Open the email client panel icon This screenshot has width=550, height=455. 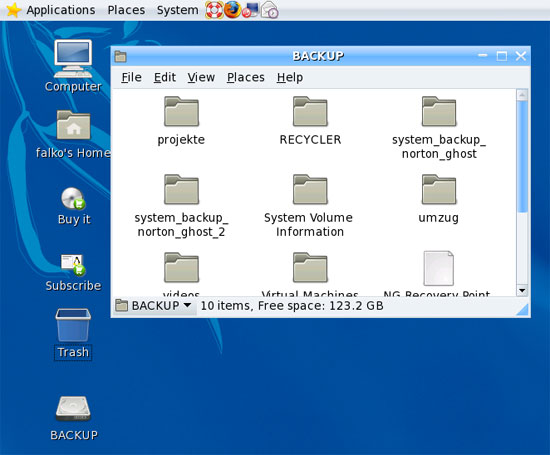point(269,10)
